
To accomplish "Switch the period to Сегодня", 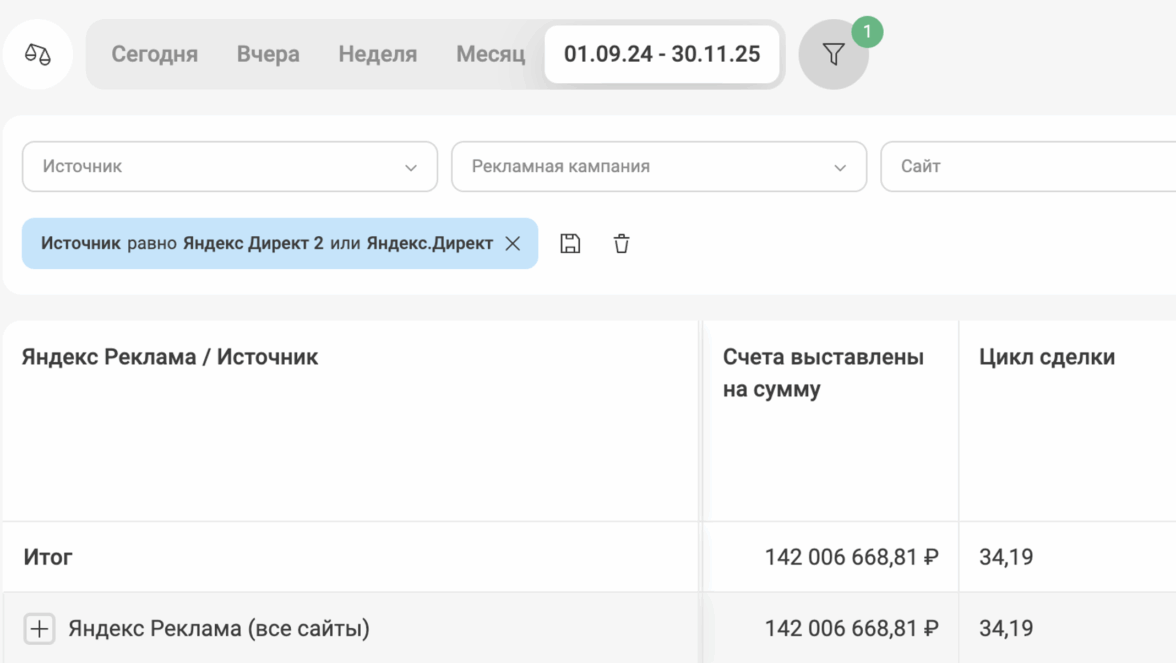I will [x=154, y=54].
